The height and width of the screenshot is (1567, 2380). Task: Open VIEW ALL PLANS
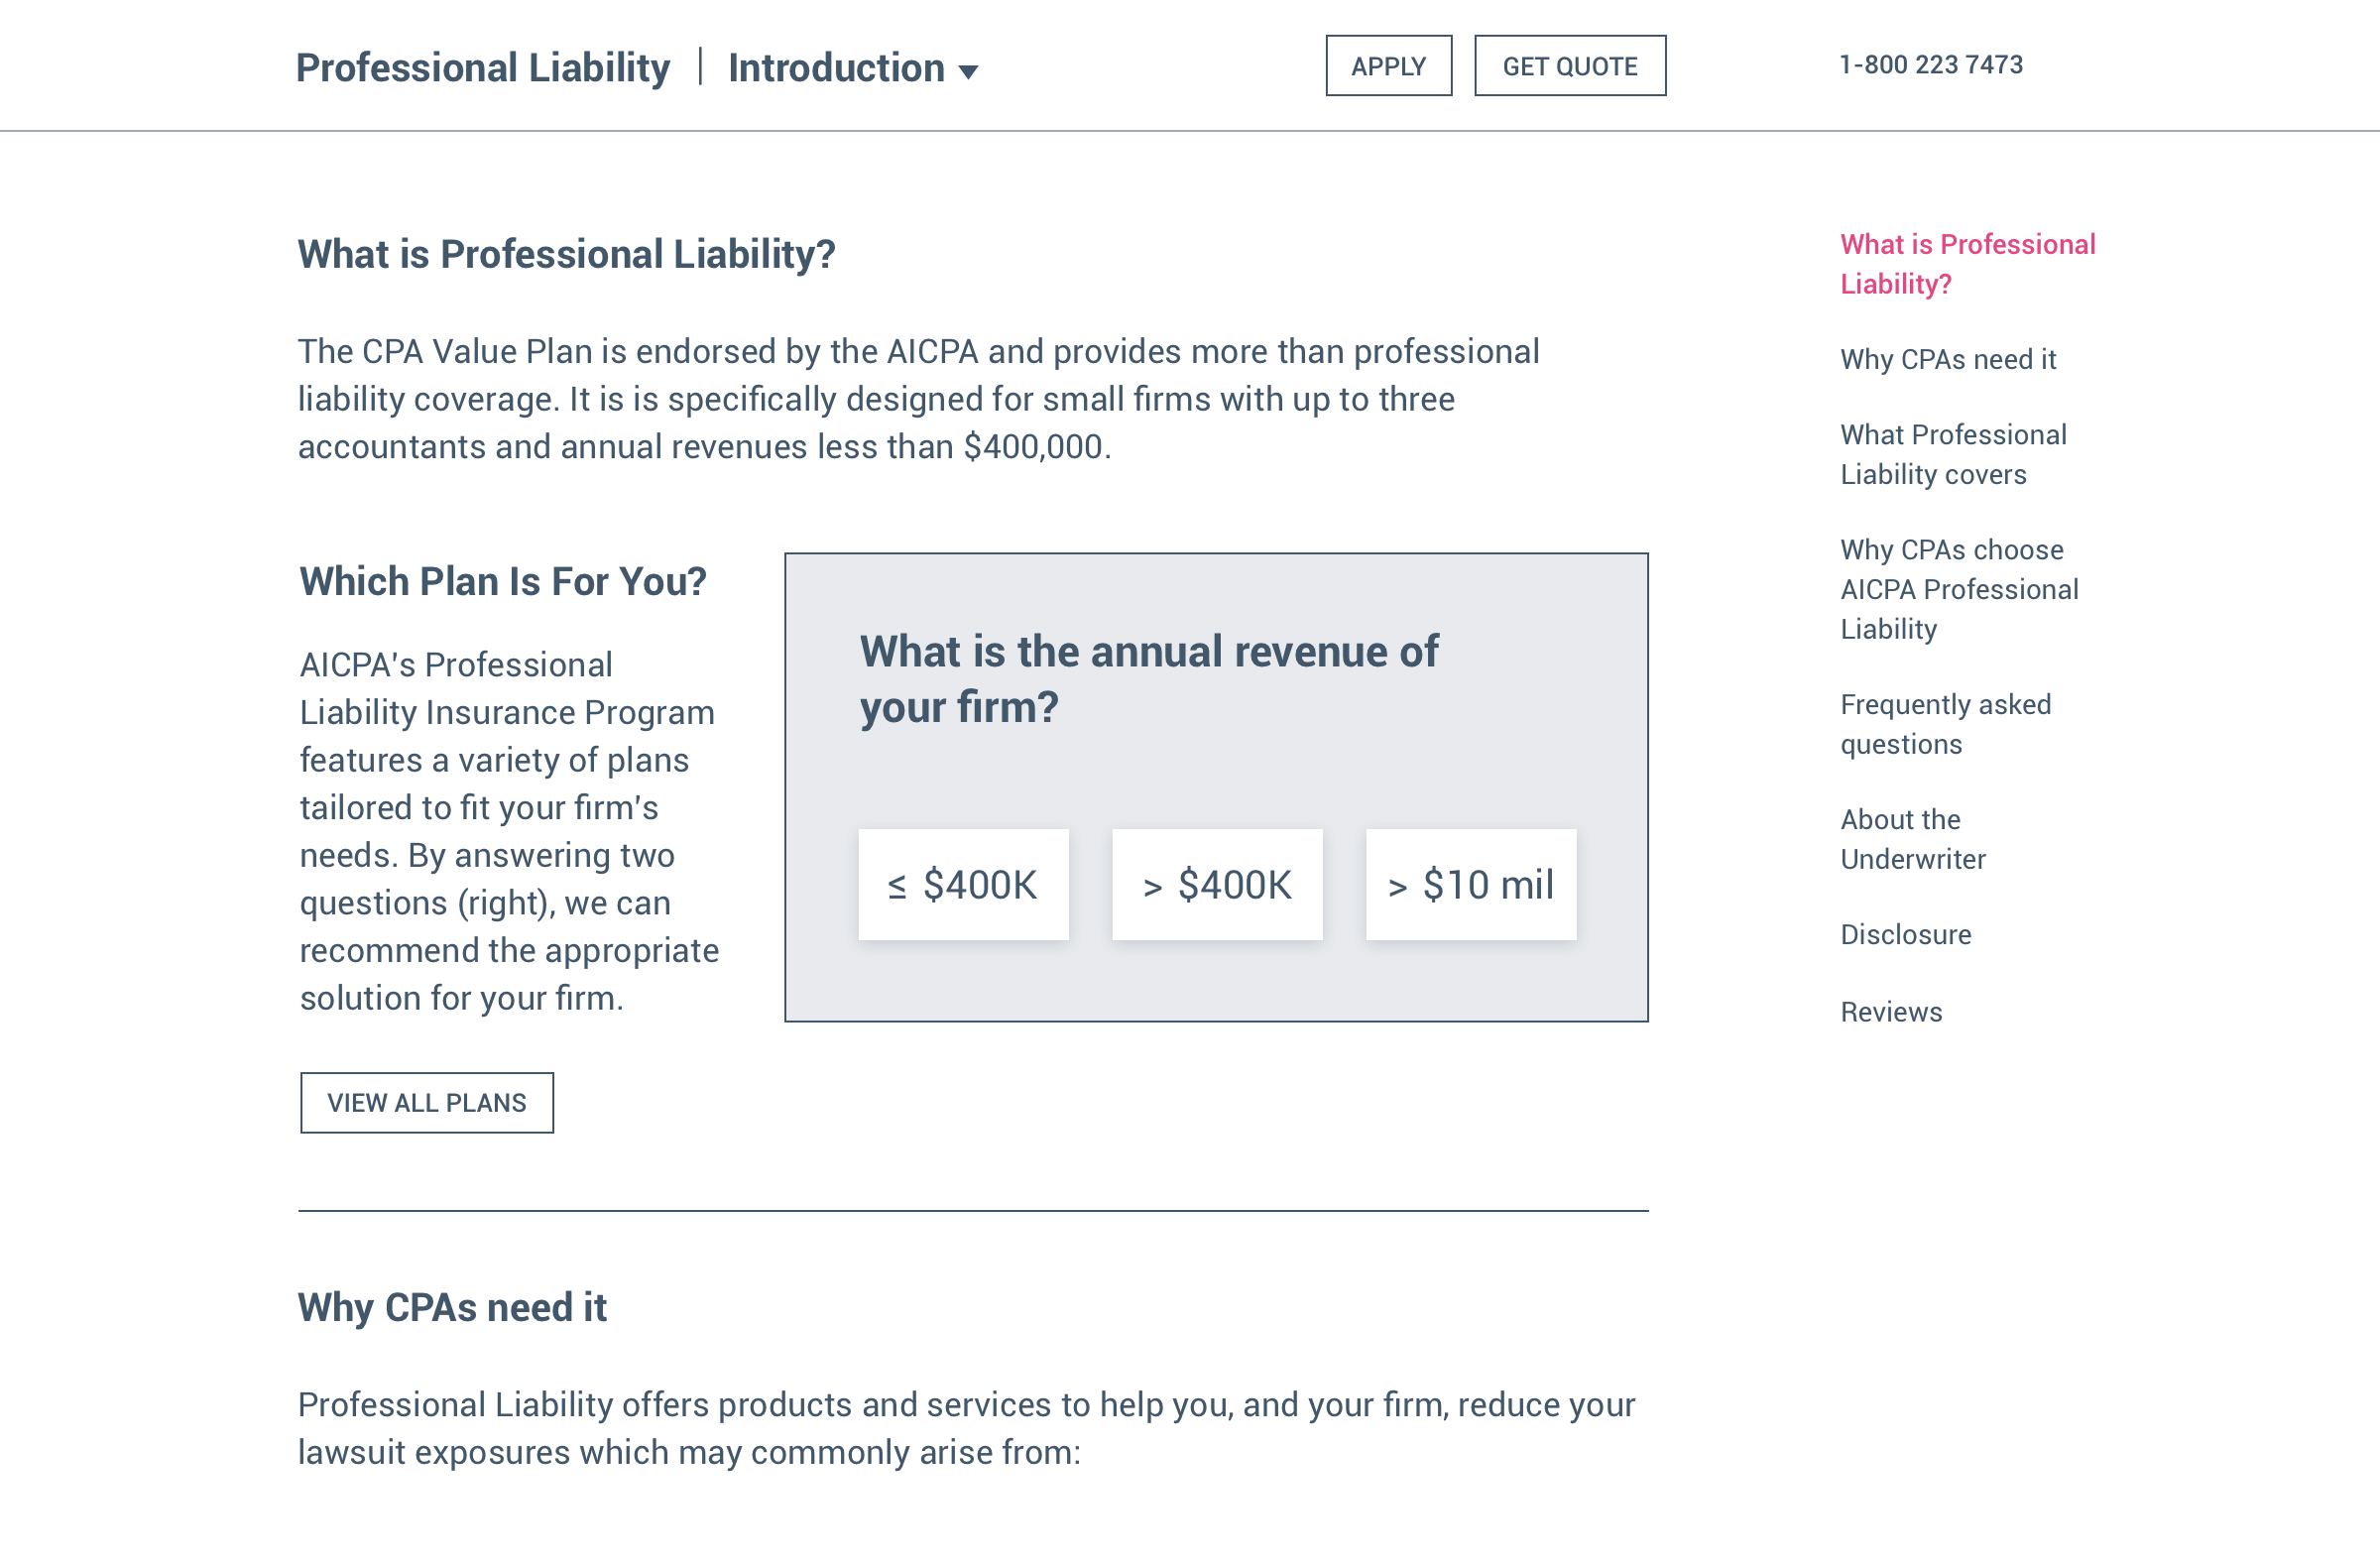click(427, 1102)
